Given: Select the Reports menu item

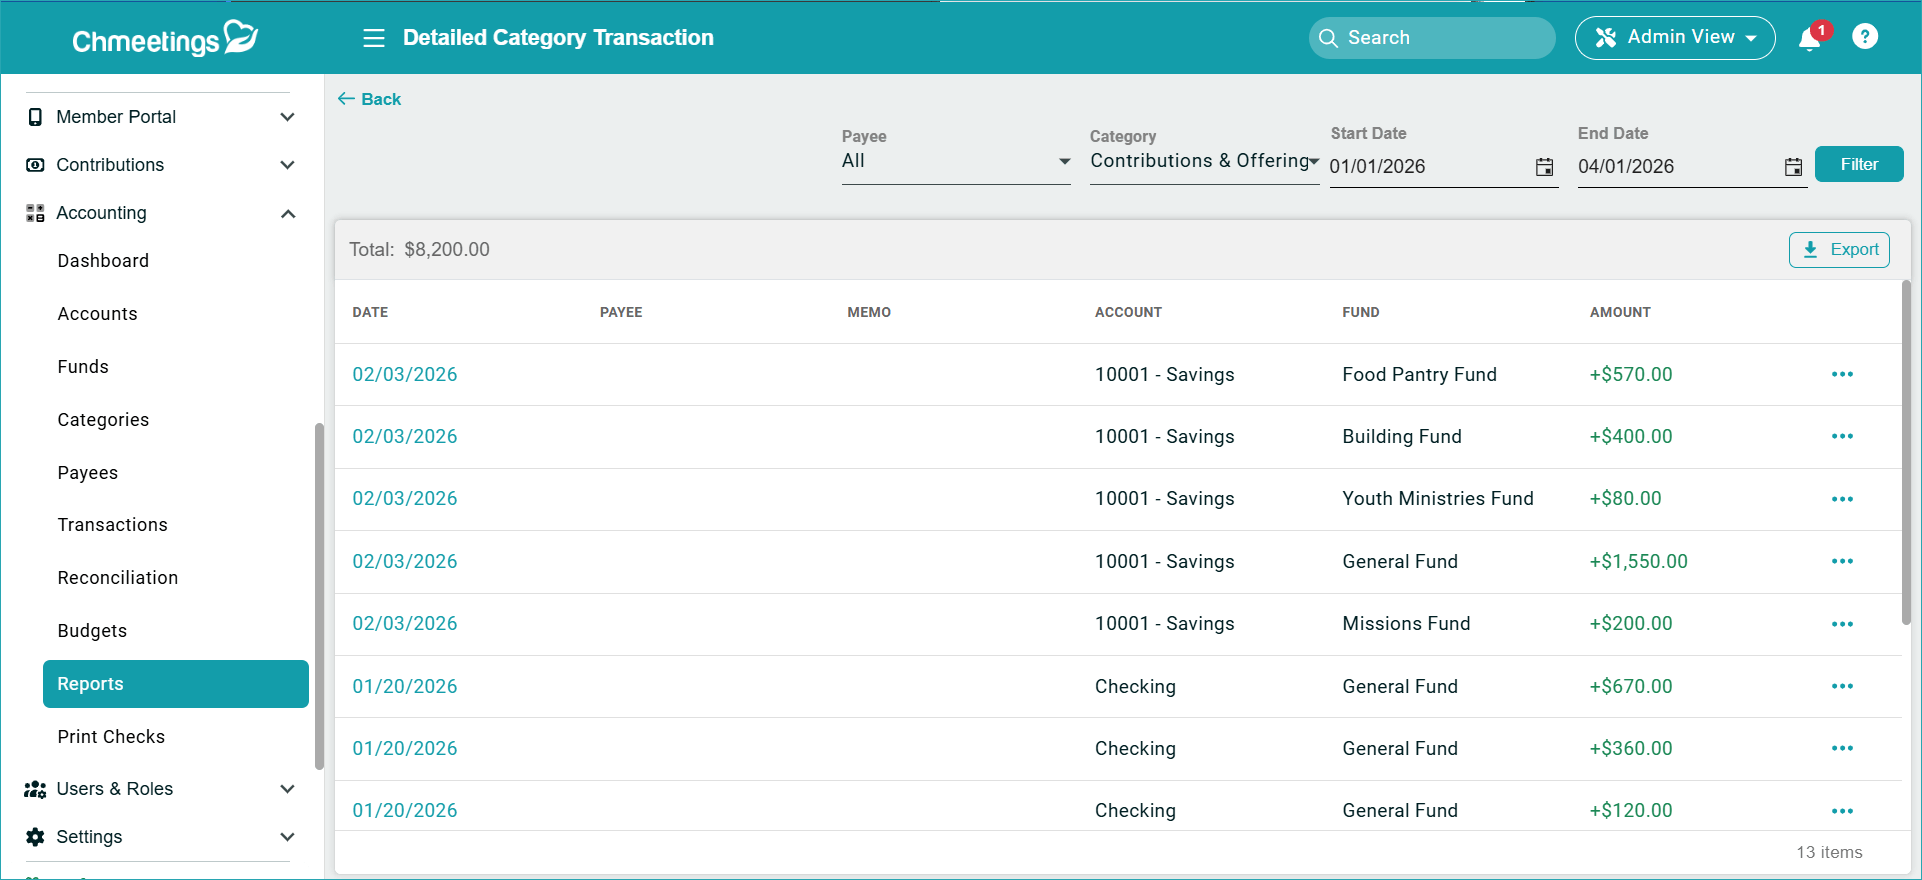Looking at the screenshot, I should 176,684.
